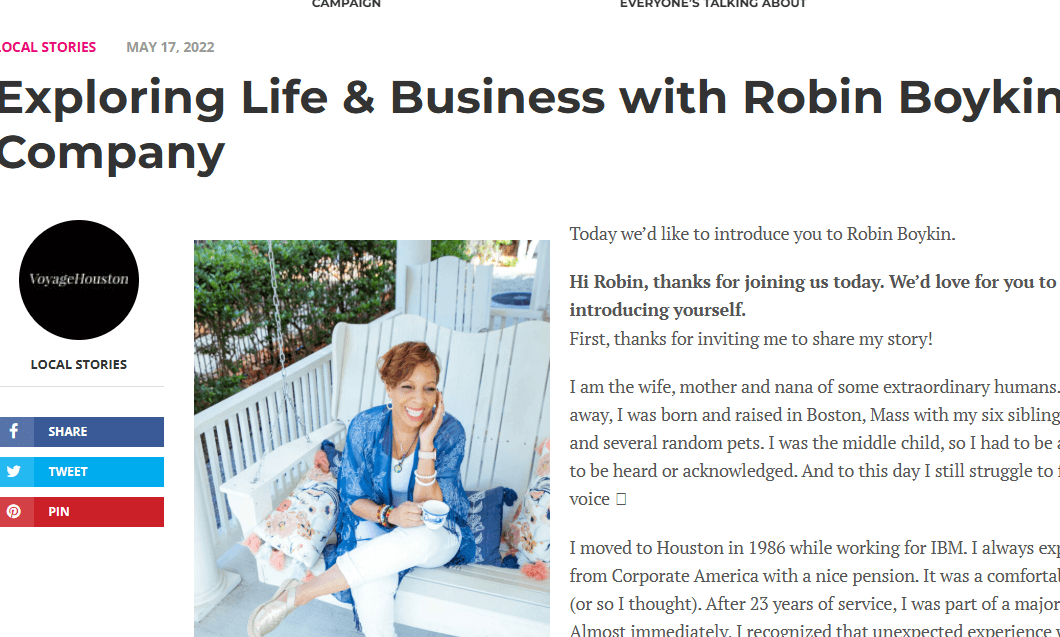Click the pink LOCAL STORIES link
Image resolution: width=1060 pixels, height=637 pixels.
coord(48,47)
